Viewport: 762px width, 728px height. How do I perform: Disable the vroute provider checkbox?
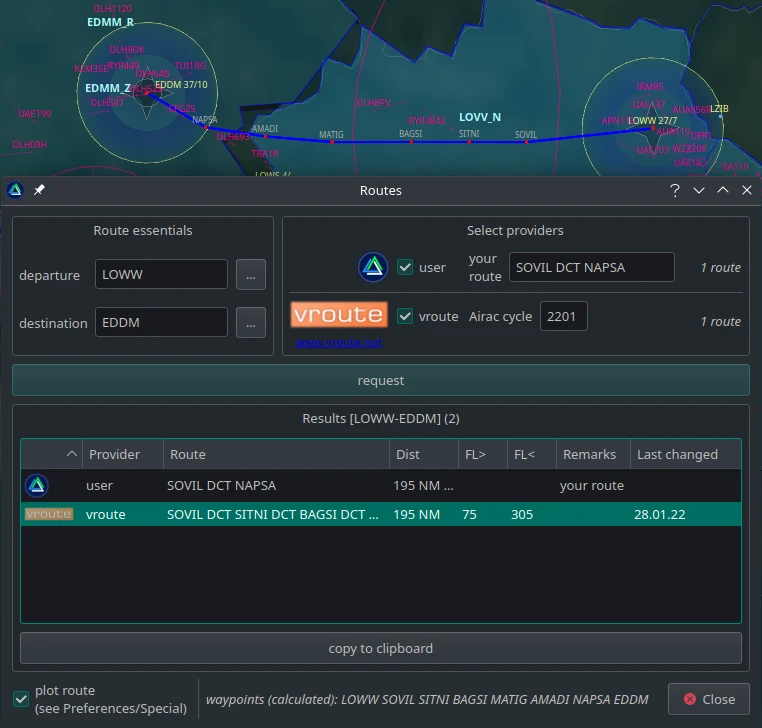click(405, 316)
